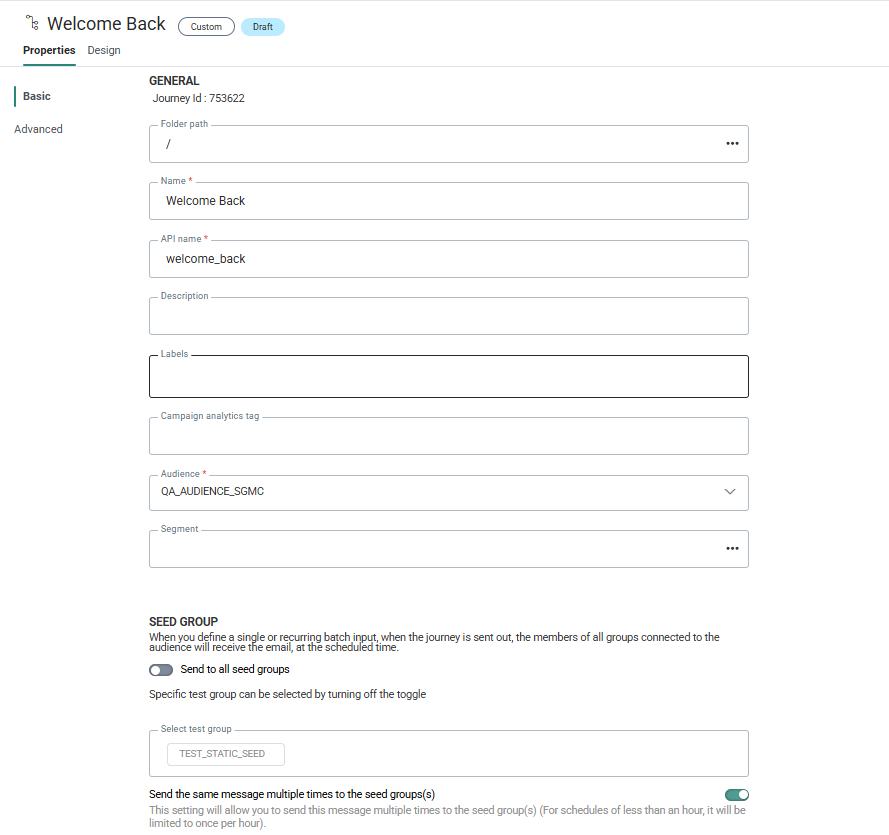Click the TEST_STATIC_SEED test group chip

click(225, 754)
